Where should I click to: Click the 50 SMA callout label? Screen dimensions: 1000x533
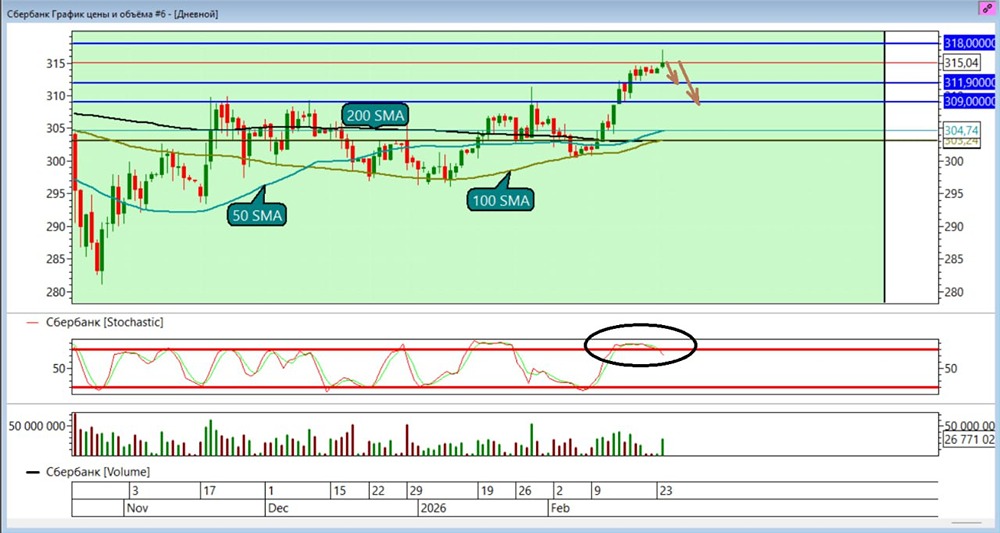[x=256, y=215]
